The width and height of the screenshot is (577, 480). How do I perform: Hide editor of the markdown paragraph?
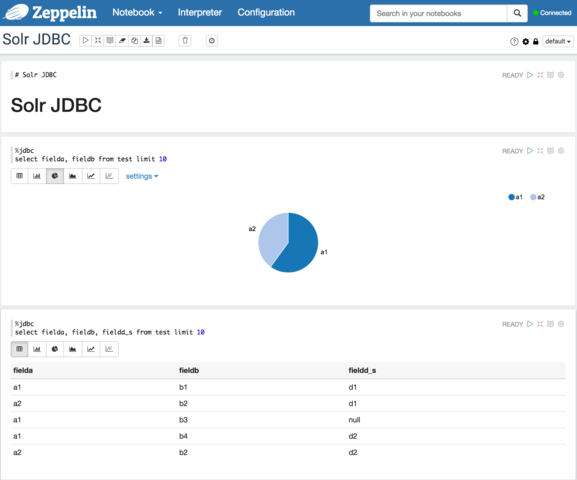click(540, 75)
